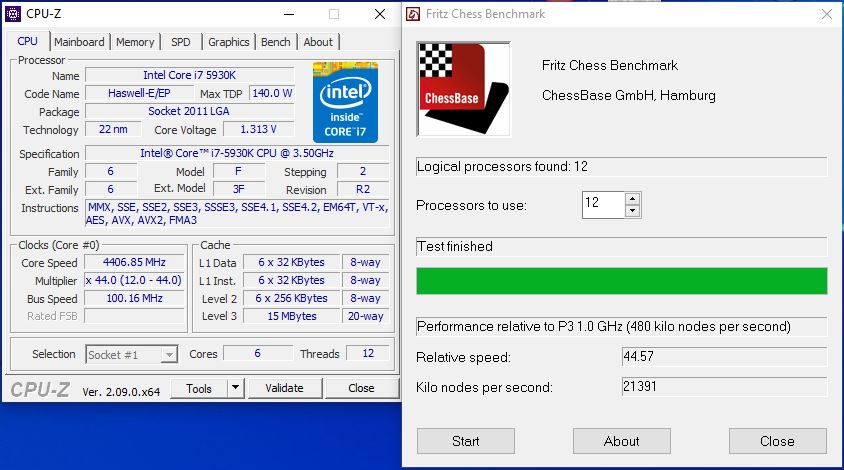Close the CPU-Z window with X
Image resolution: width=844 pixels, height=470 pixels.
tap(380, 14)
